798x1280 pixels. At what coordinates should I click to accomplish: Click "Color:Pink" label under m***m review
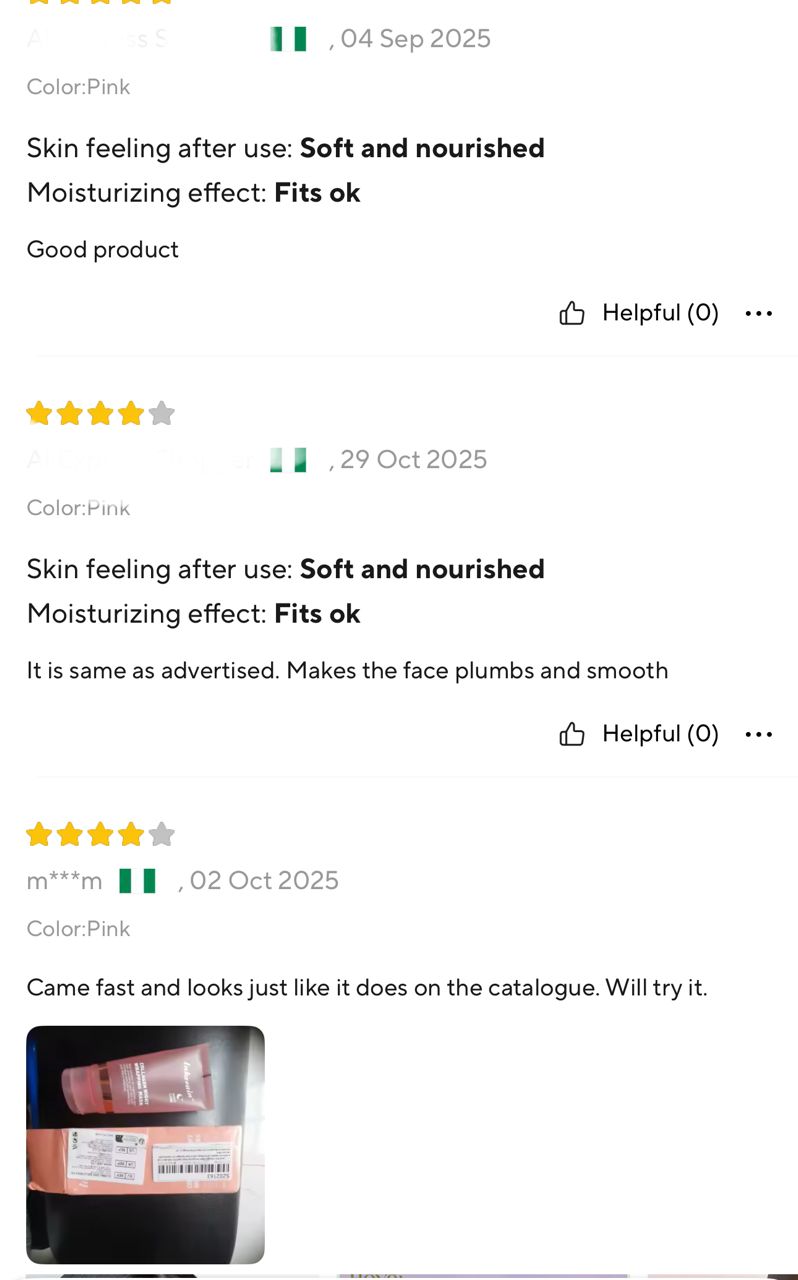point(78,929)
